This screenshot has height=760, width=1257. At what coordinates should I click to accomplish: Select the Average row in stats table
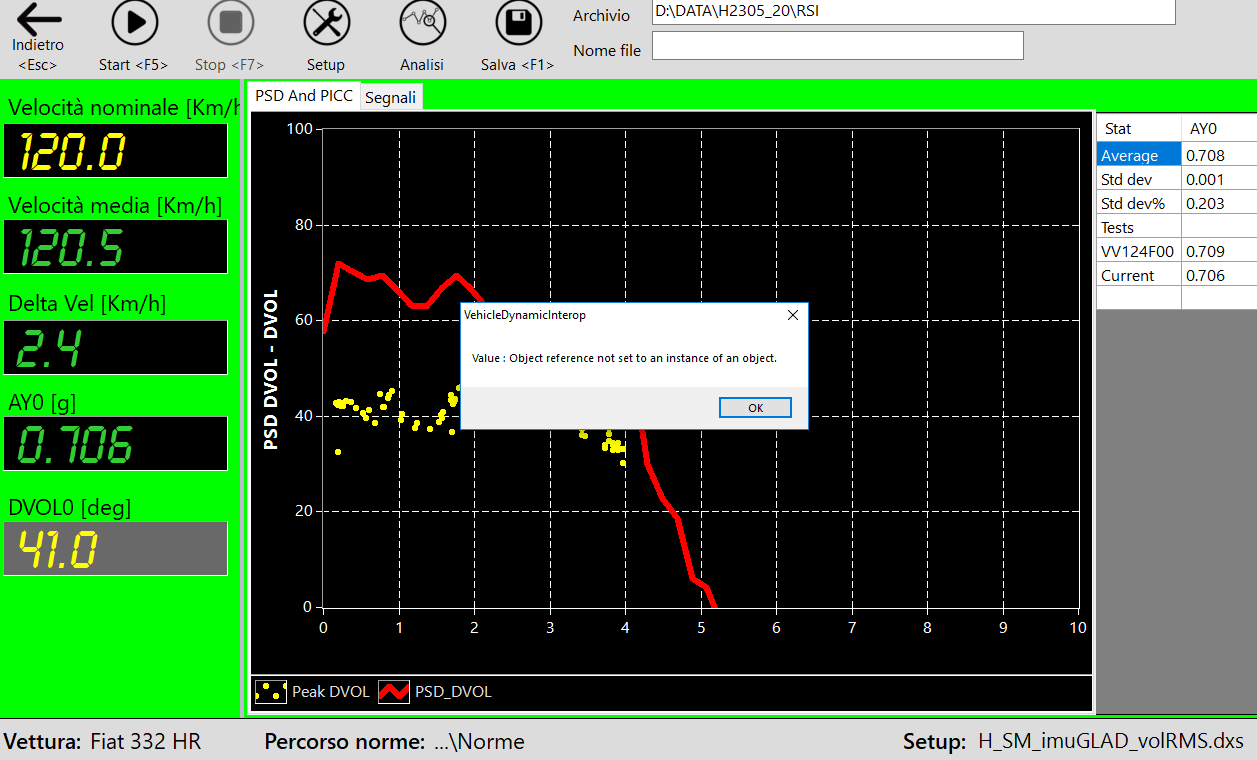tap(1138, 156)
